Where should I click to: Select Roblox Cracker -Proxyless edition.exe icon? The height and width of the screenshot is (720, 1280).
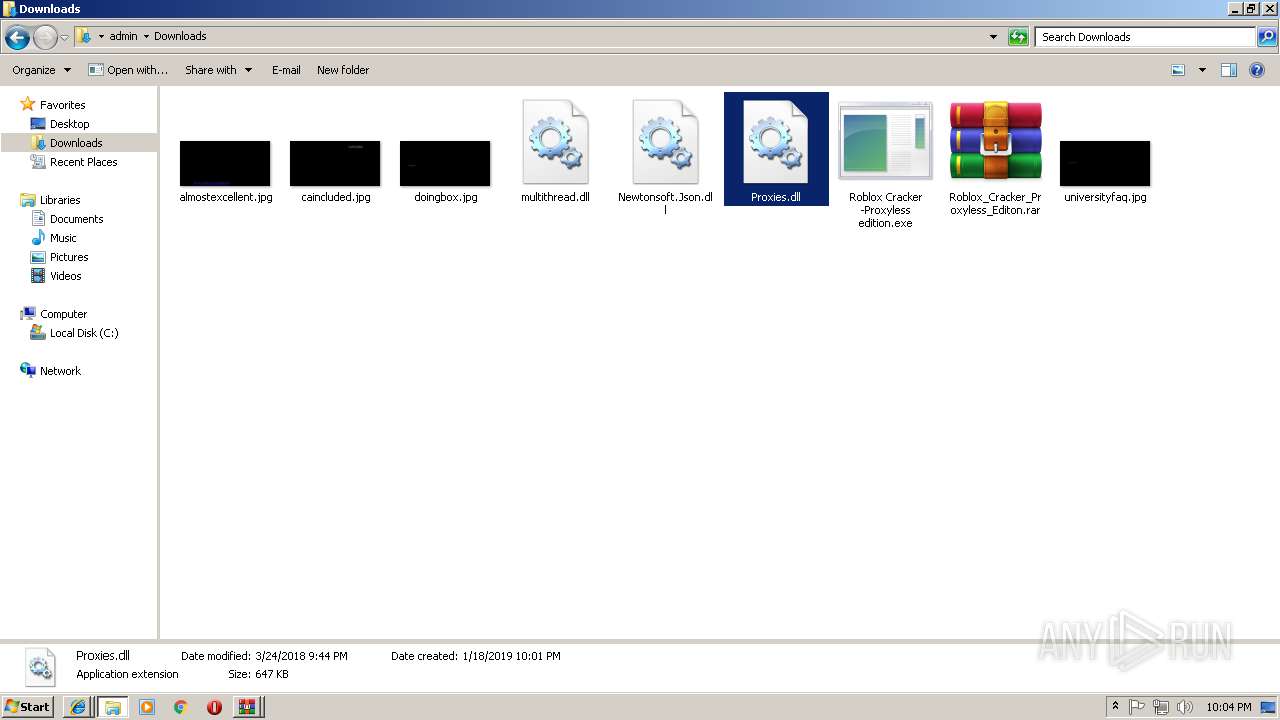point(885,143)
